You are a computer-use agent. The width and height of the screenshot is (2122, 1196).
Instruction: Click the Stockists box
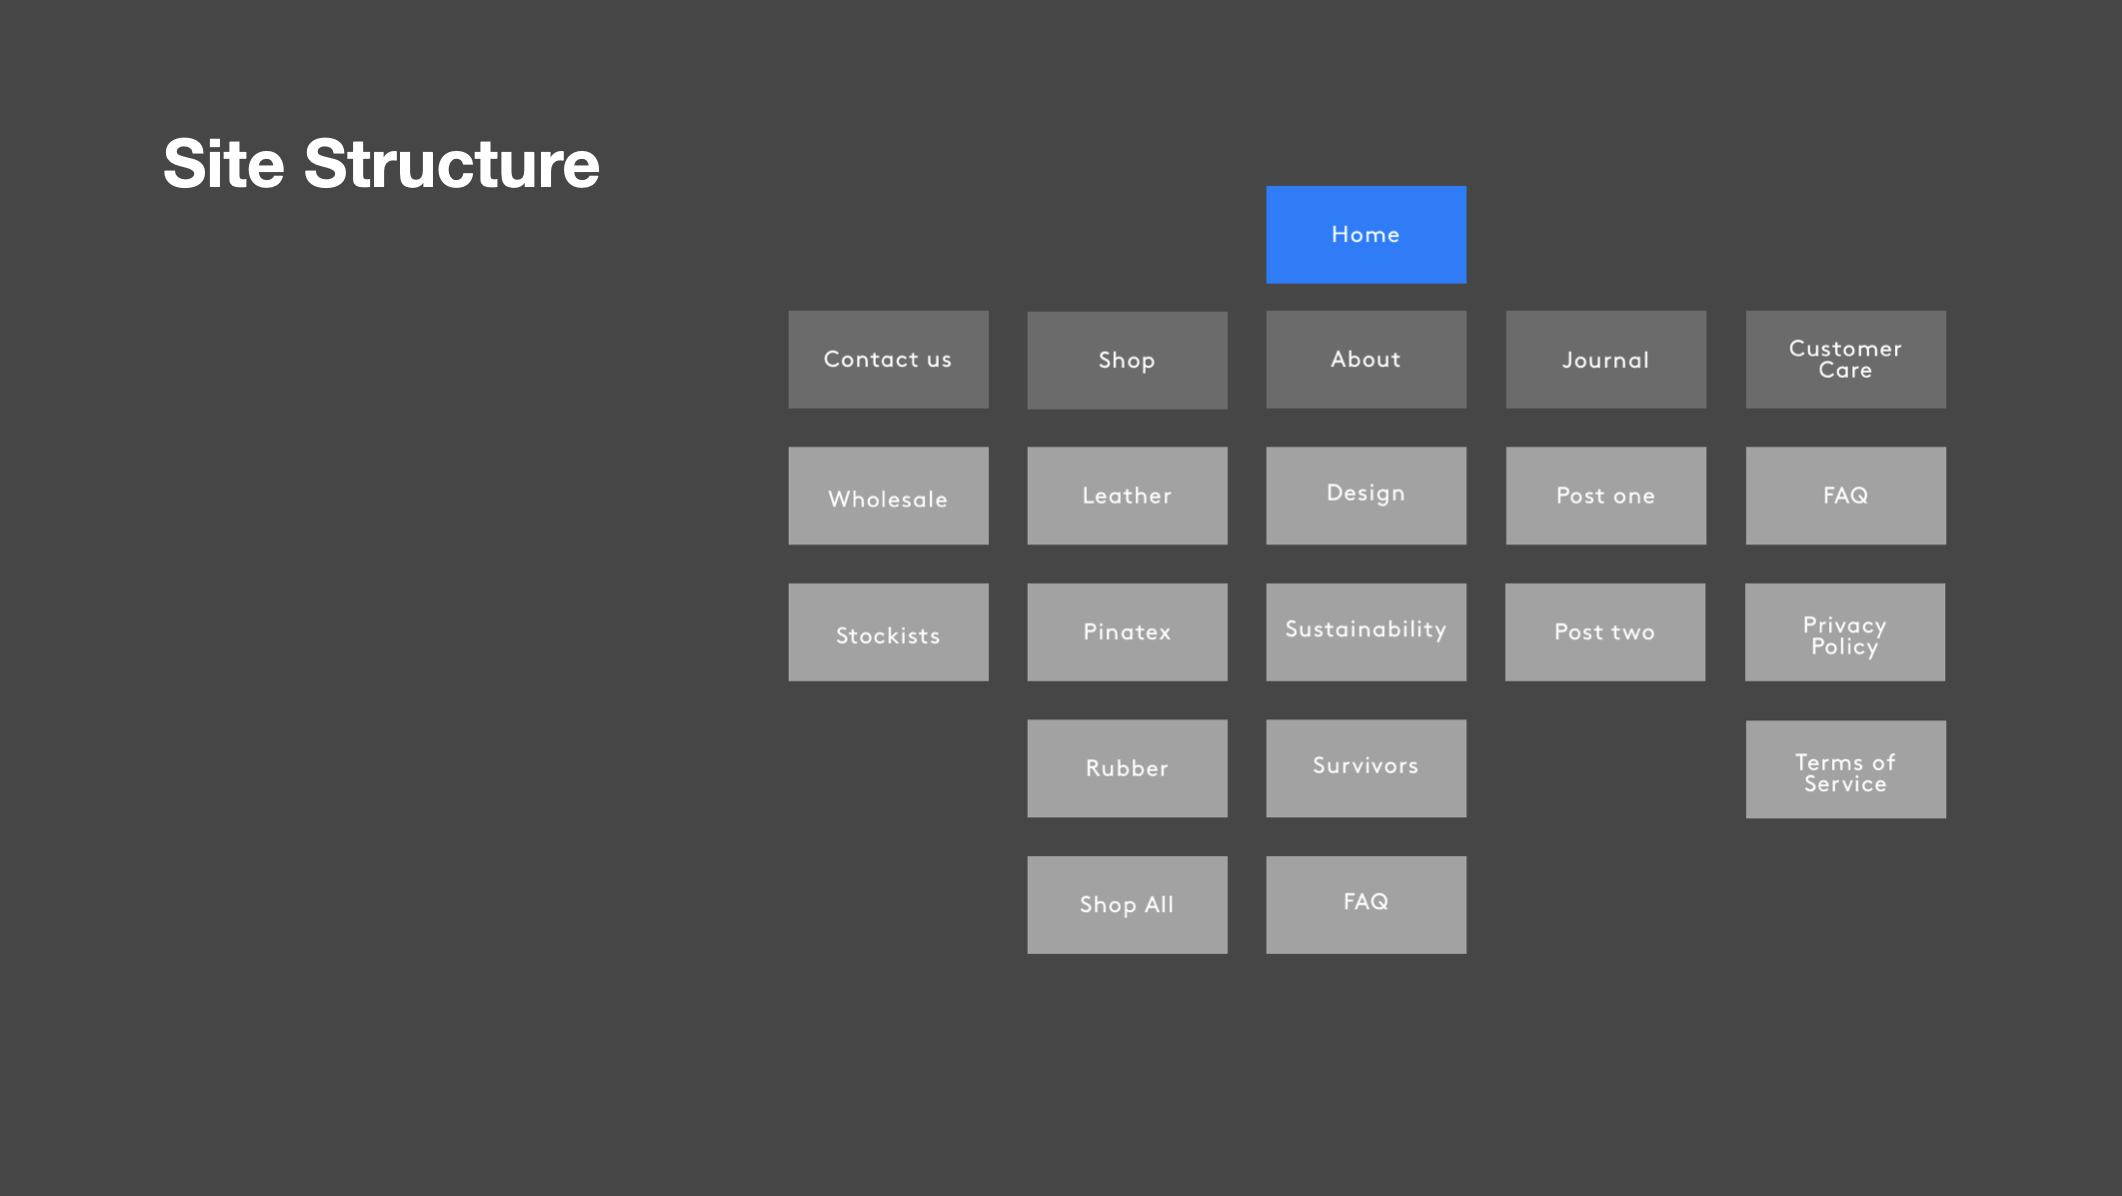tap(888, 632)
